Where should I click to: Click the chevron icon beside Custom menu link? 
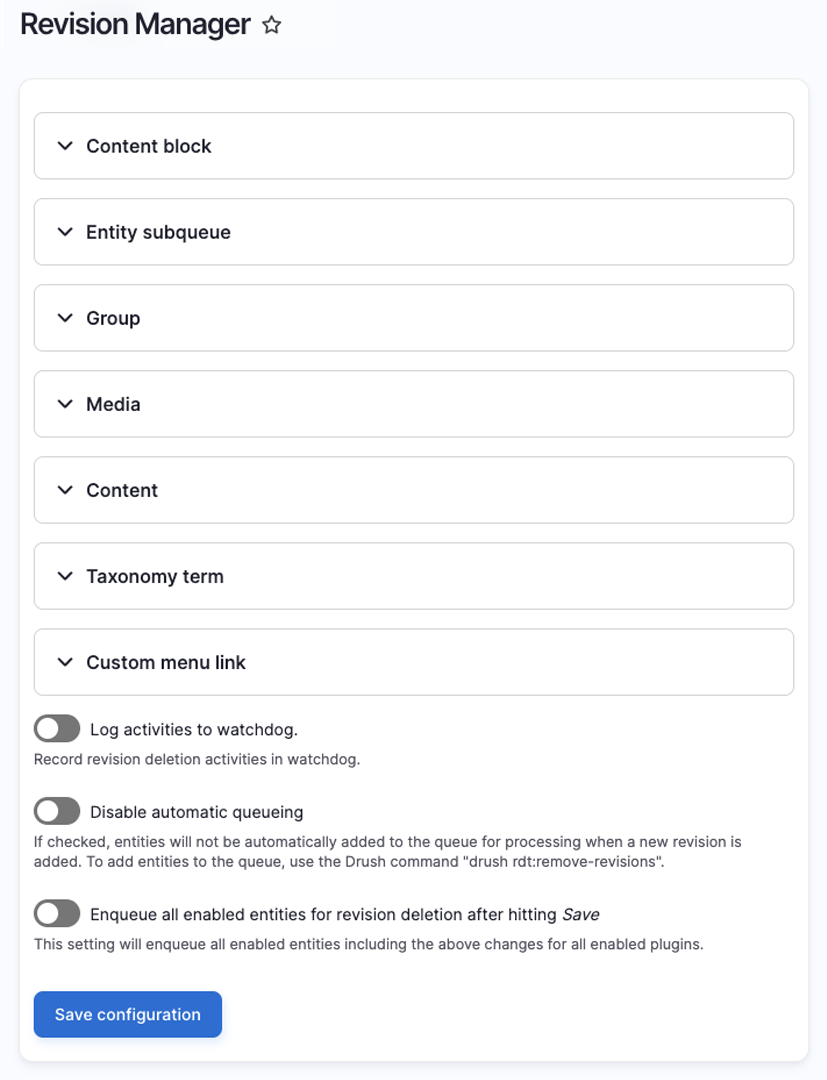[x=65, y=663]
